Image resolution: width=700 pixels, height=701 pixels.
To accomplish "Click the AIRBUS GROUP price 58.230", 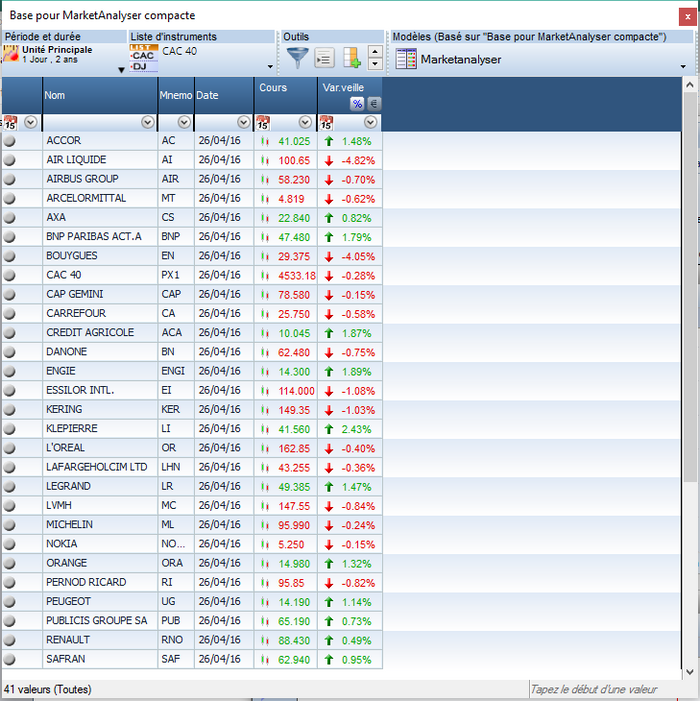I will tap(294, 180).
